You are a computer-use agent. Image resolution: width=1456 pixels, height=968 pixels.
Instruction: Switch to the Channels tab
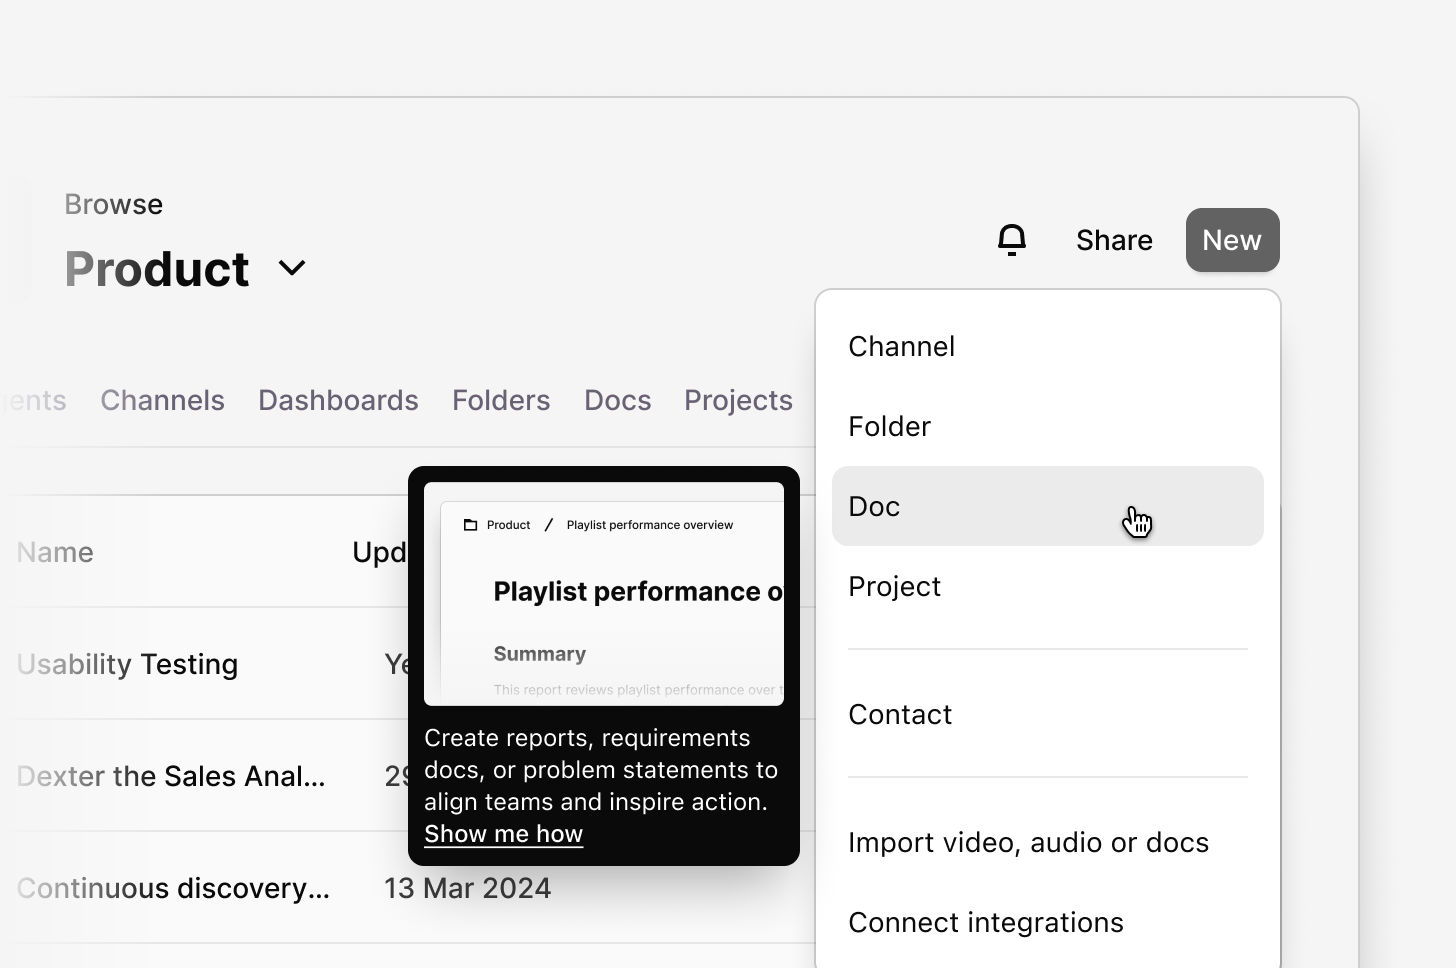162,400
